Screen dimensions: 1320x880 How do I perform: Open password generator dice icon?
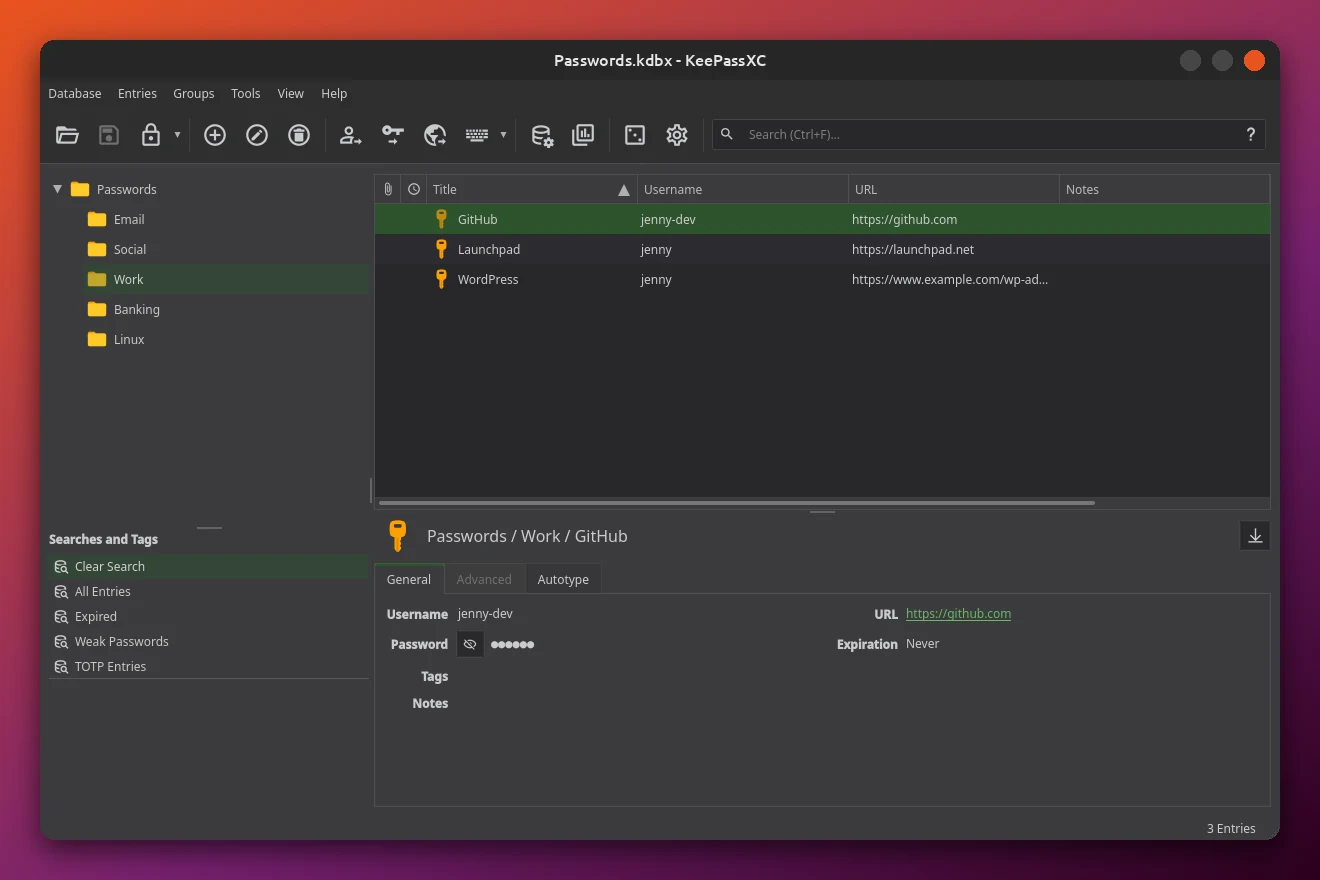click(635, 135)
